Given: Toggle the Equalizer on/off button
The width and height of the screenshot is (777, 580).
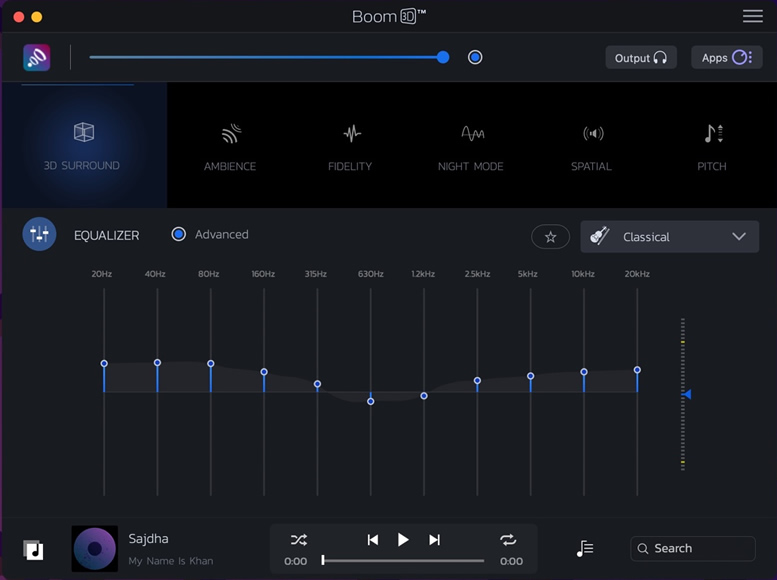Looking at the screenshot, I should pyautogui.click(x=39, y=234).
